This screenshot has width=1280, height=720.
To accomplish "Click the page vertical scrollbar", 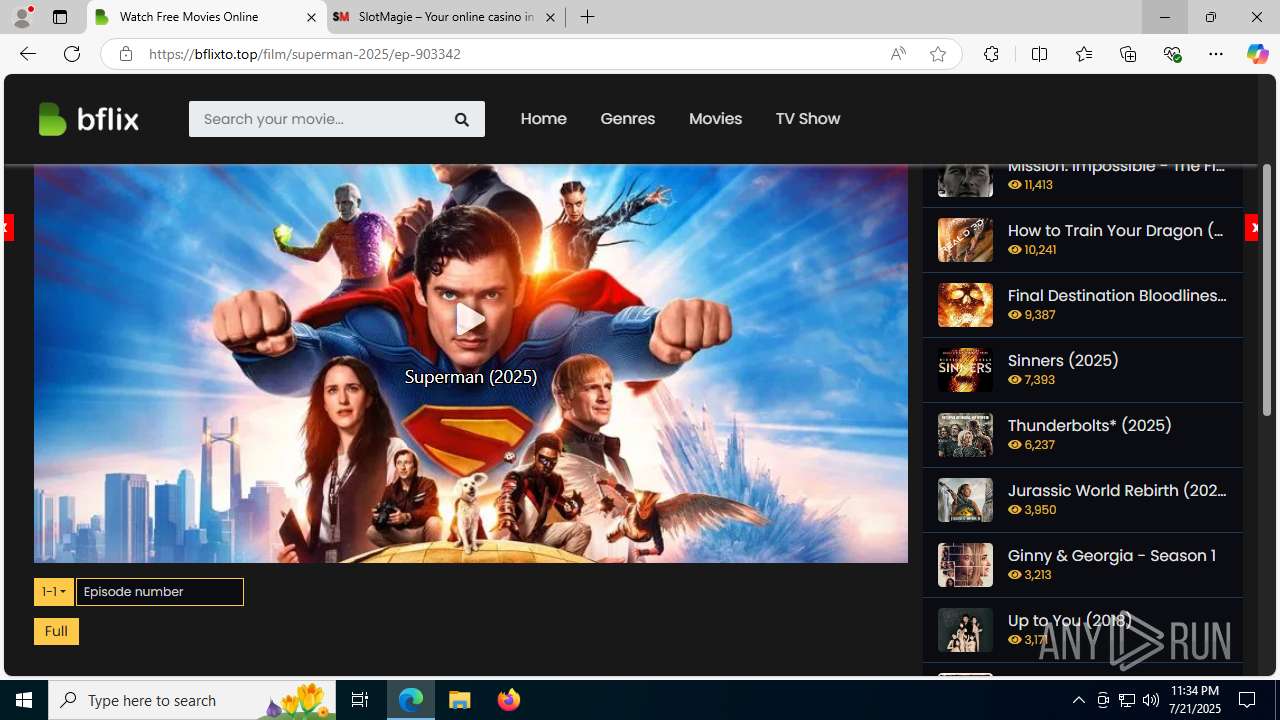I will (x=1266, y=290).
